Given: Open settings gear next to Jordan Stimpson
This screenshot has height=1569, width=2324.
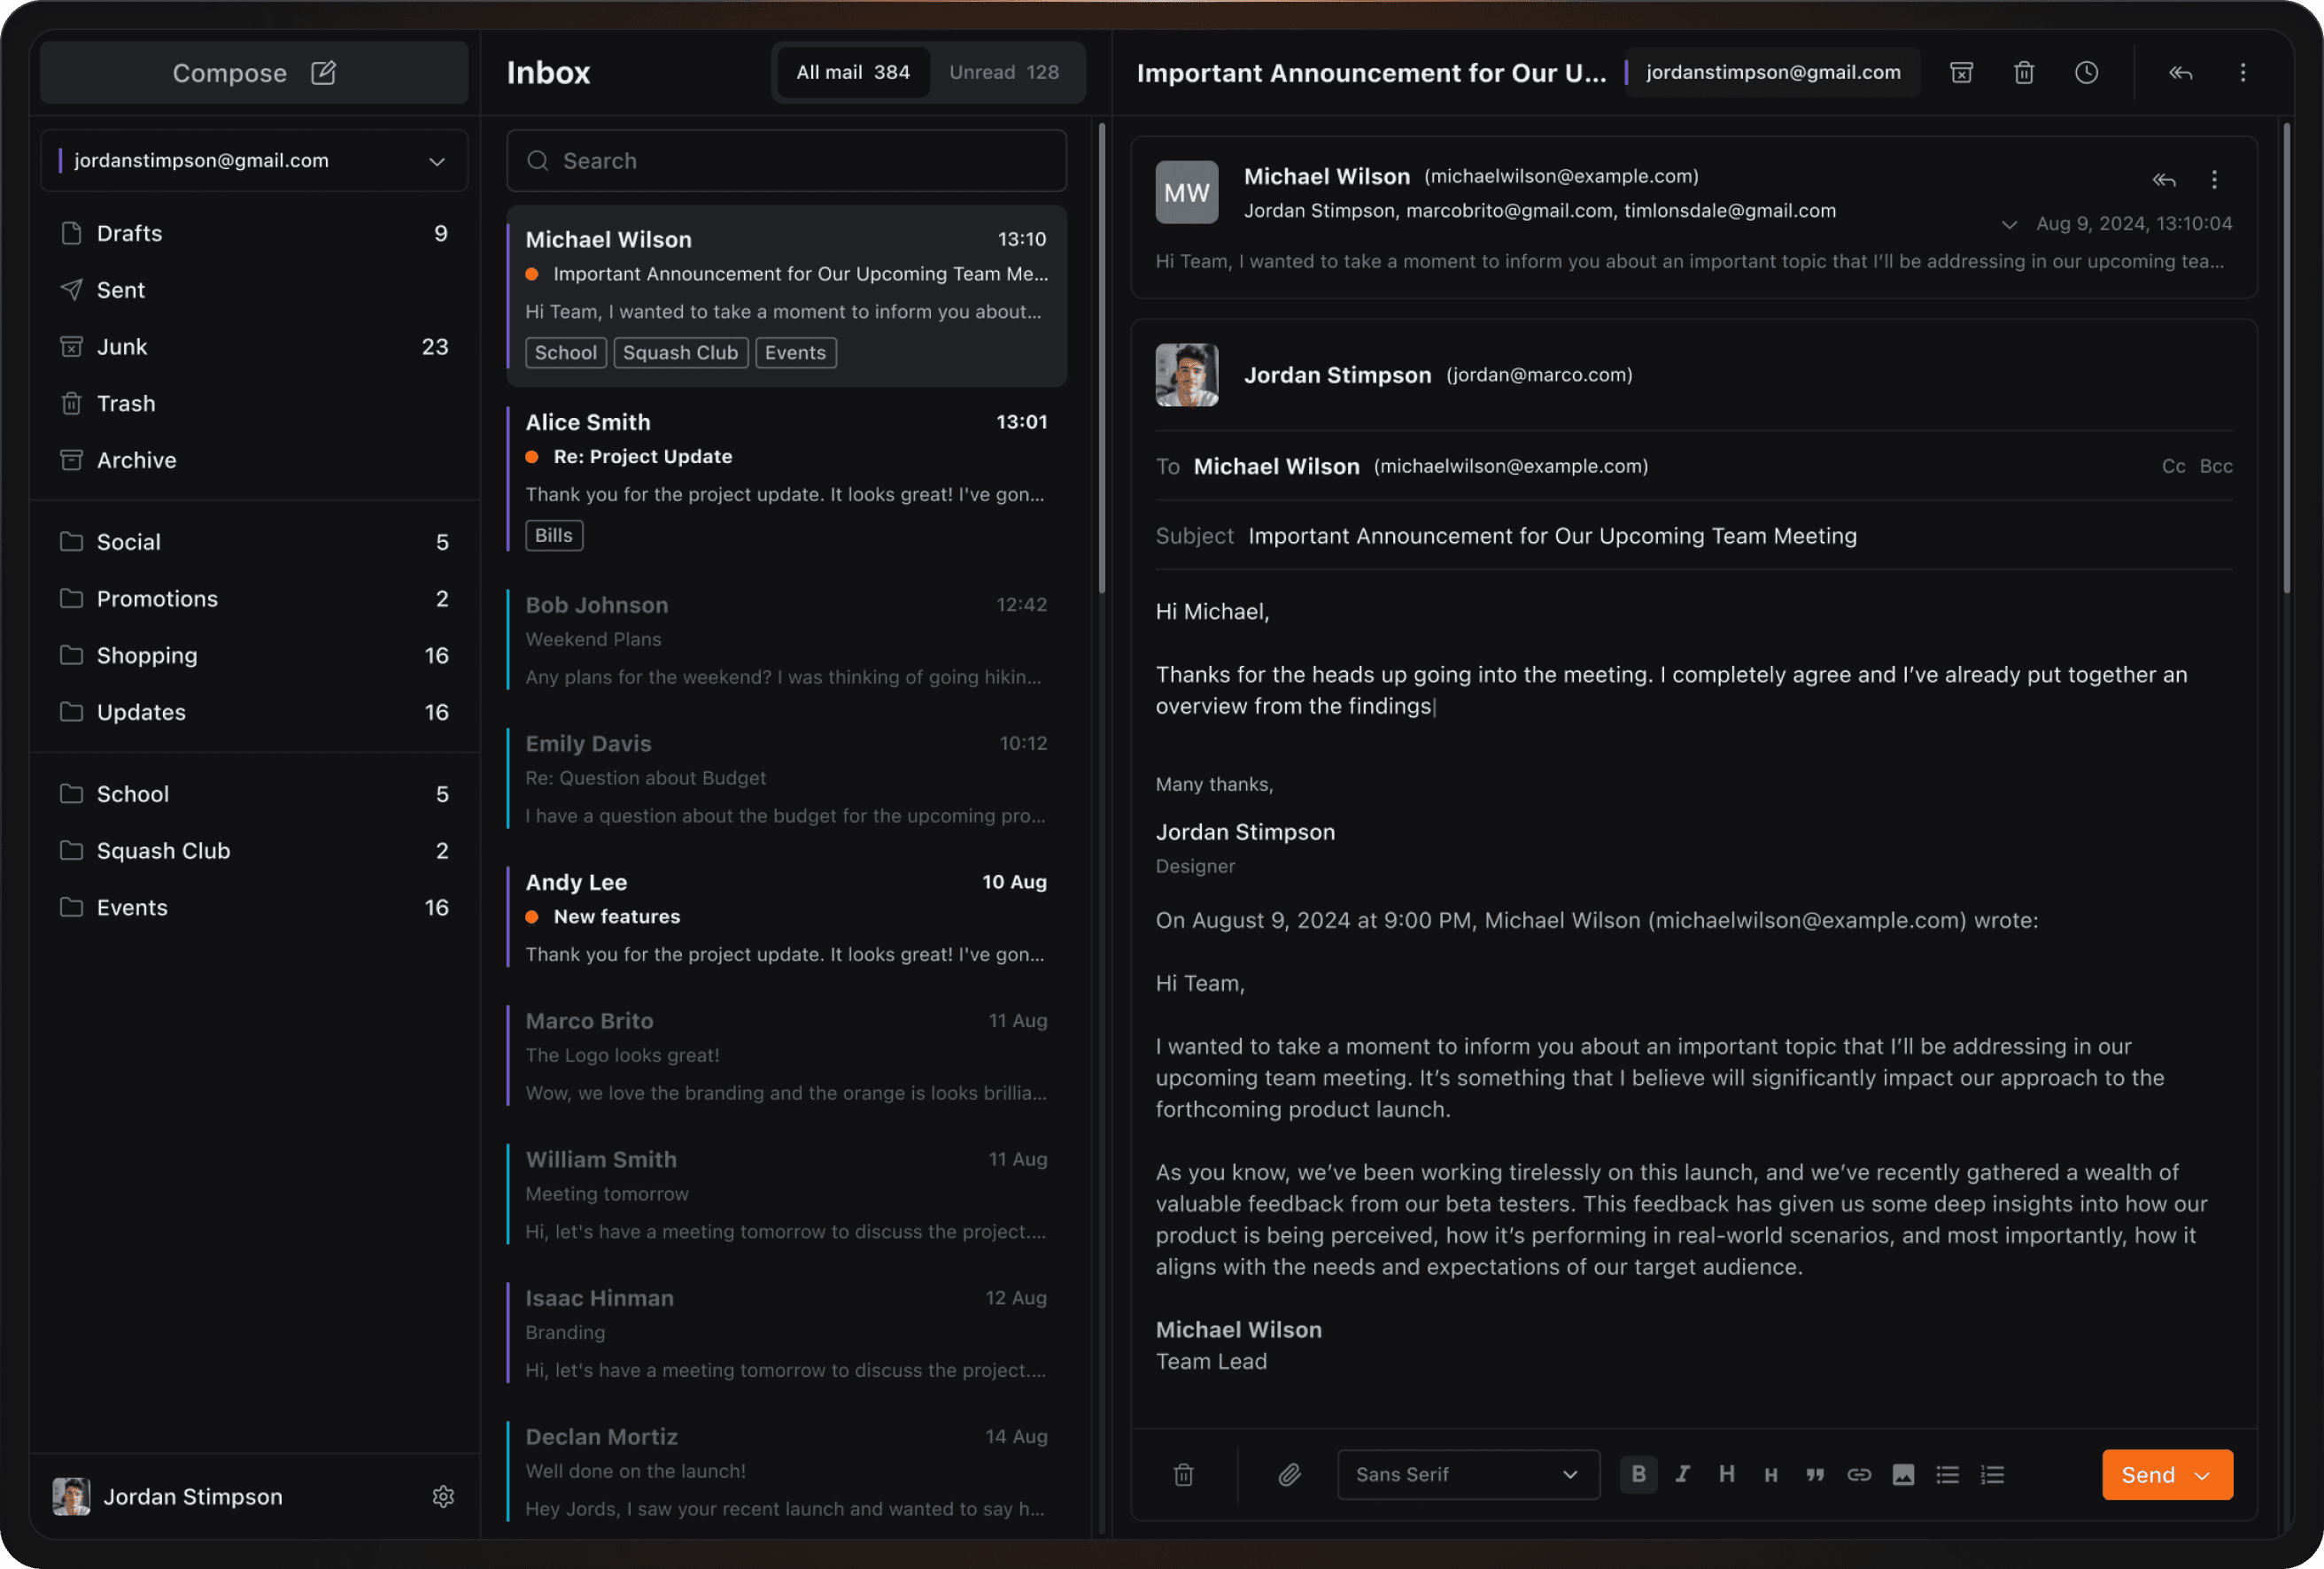Looking at the screenshot, I should click(443, 1496).
